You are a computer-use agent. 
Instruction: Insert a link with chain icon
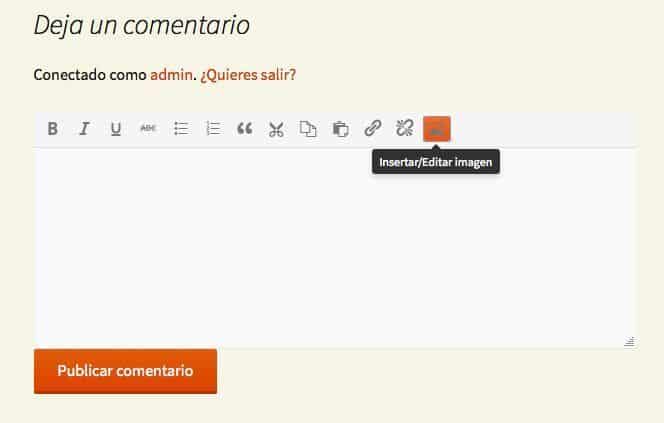pyautogui.click(x=373, y=128)
